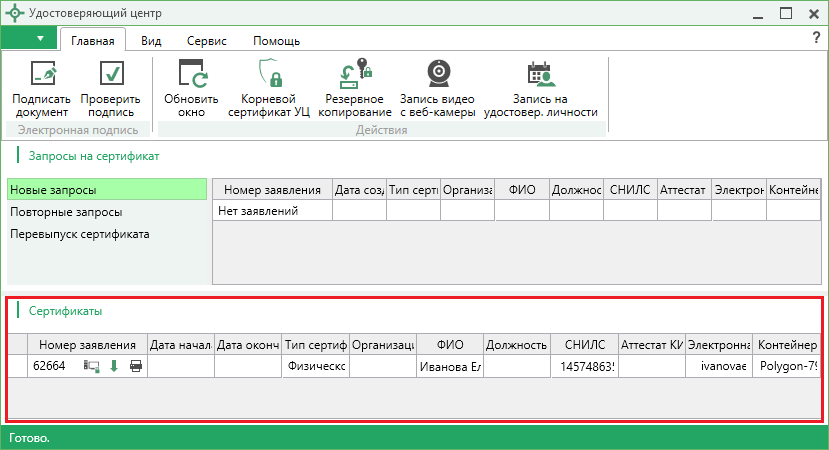
Task: Click the help question mark button
Action: pyautogui.click(x=815, y=38)
